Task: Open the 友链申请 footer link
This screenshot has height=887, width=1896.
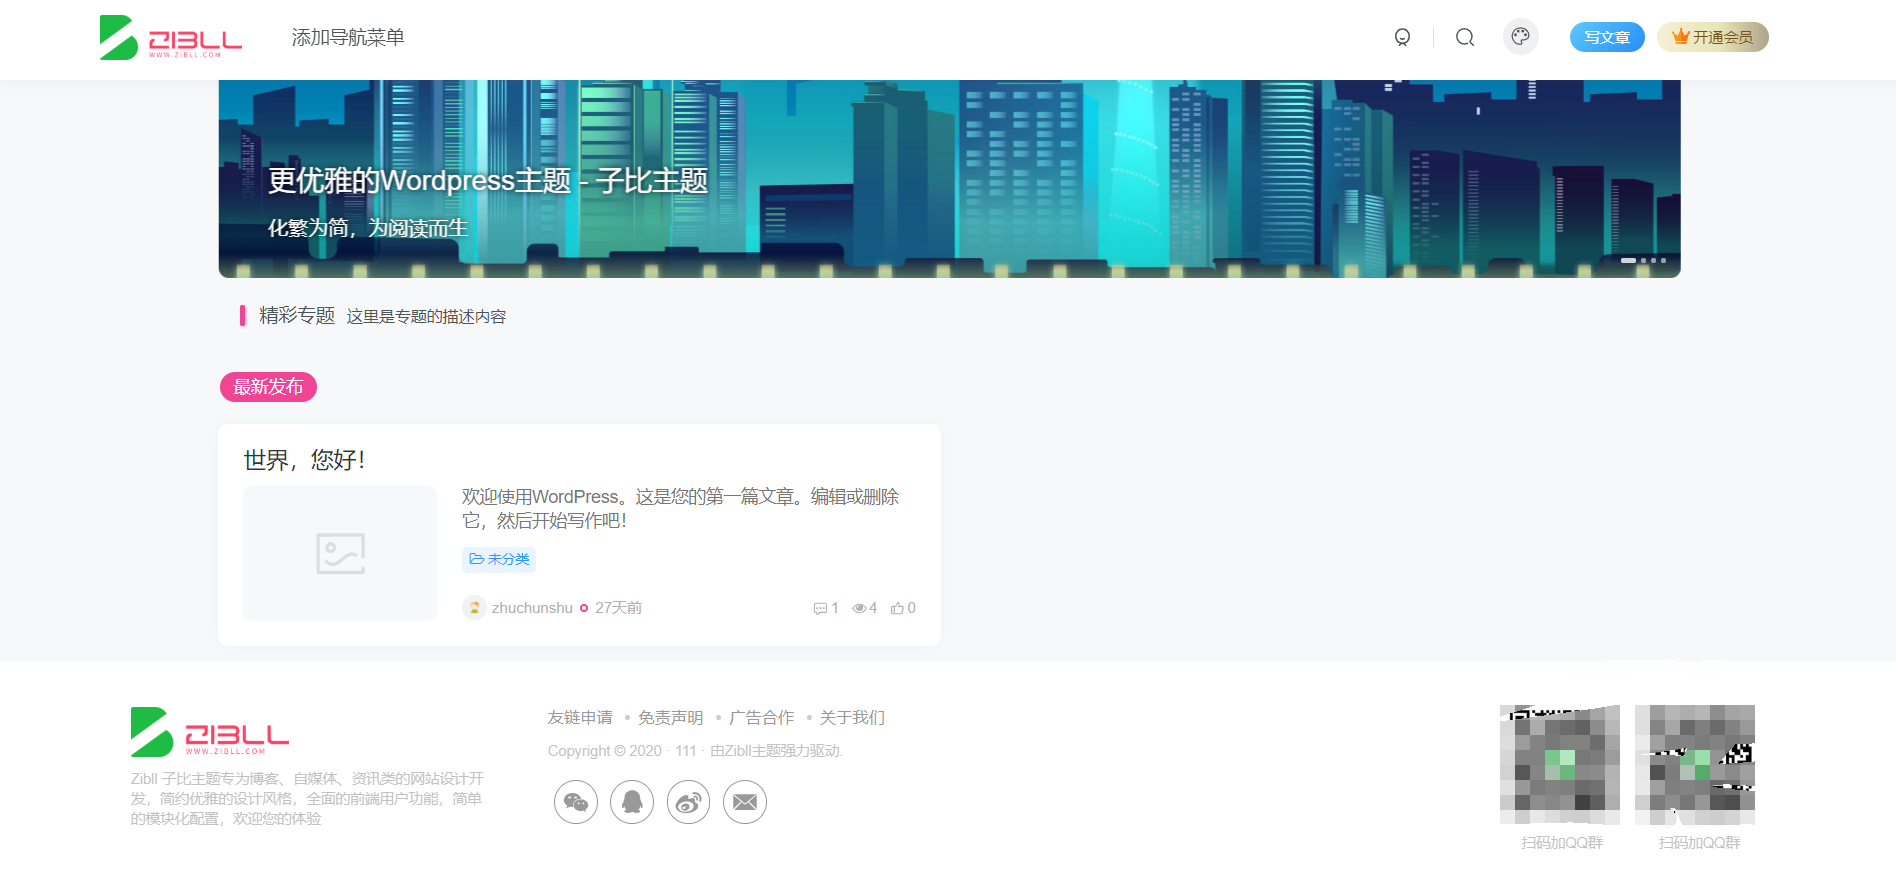Action: click(580, 718)
